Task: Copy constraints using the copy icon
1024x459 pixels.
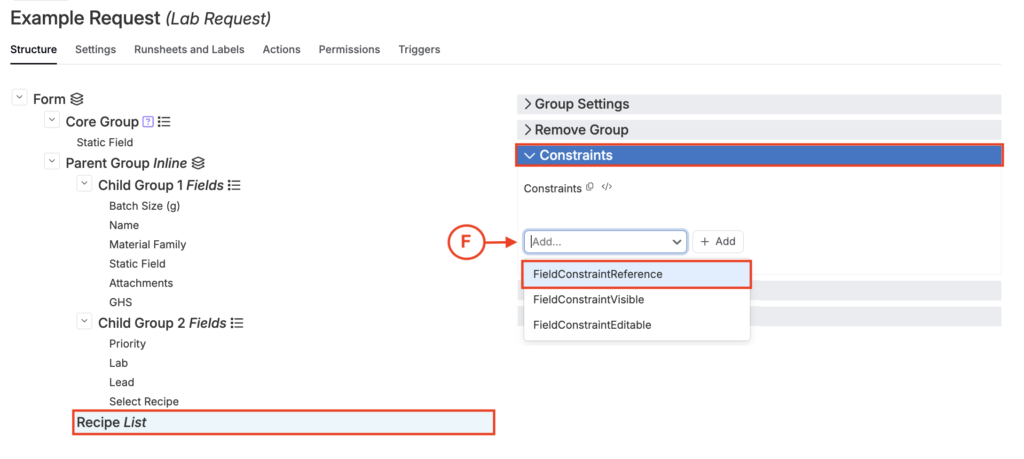Action: (590, 187)
